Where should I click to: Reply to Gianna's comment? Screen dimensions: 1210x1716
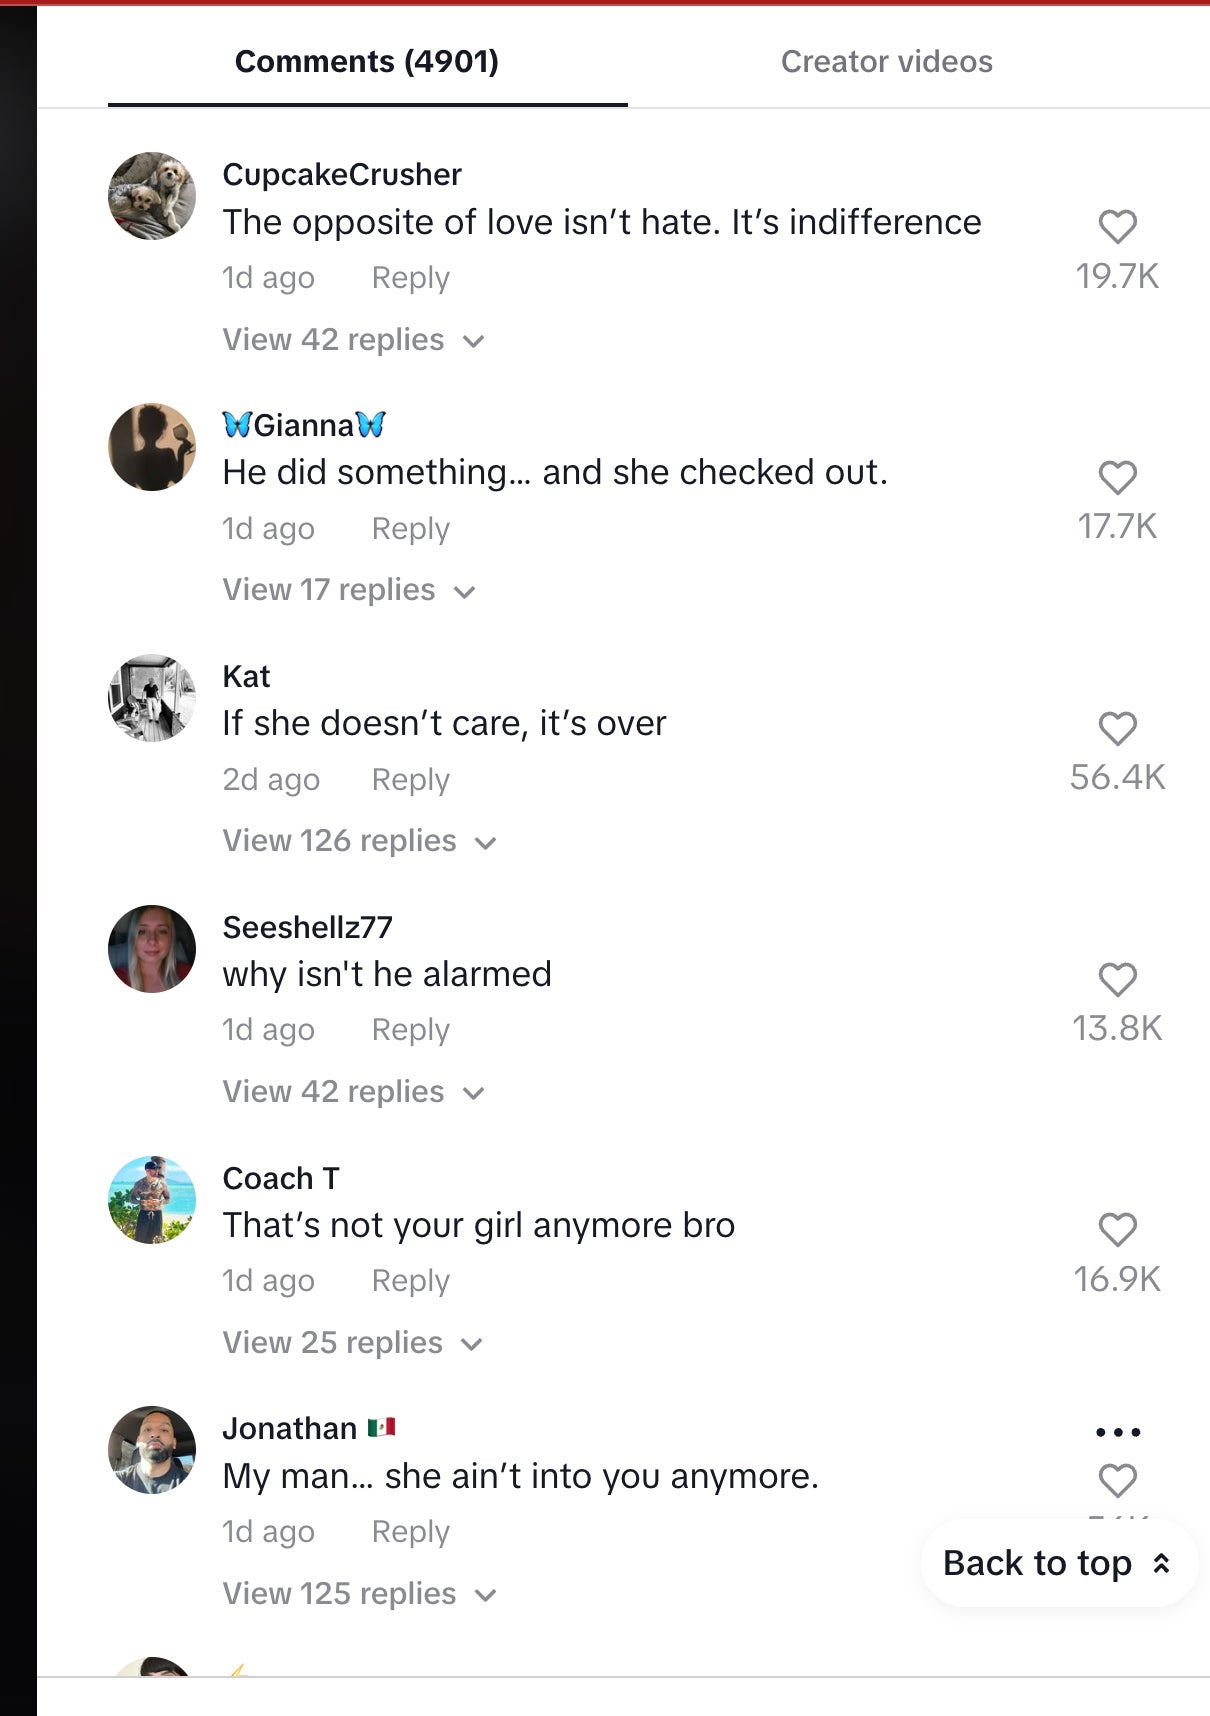click(410, 529)
